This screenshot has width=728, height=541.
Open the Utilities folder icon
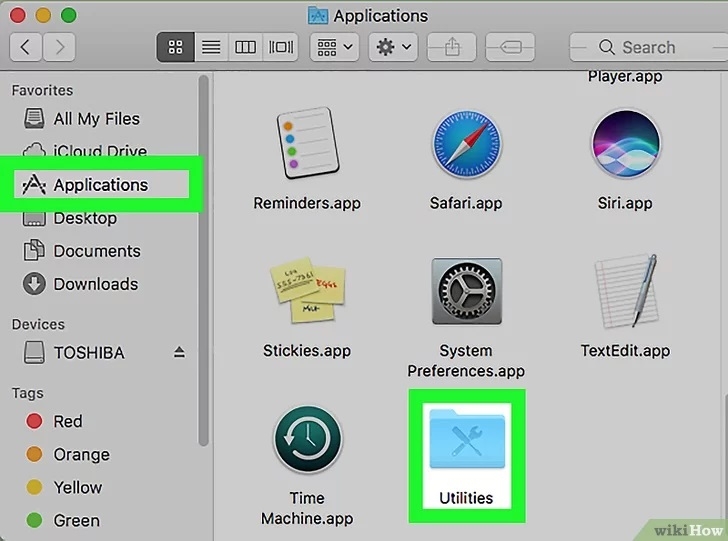coord(467,439)
